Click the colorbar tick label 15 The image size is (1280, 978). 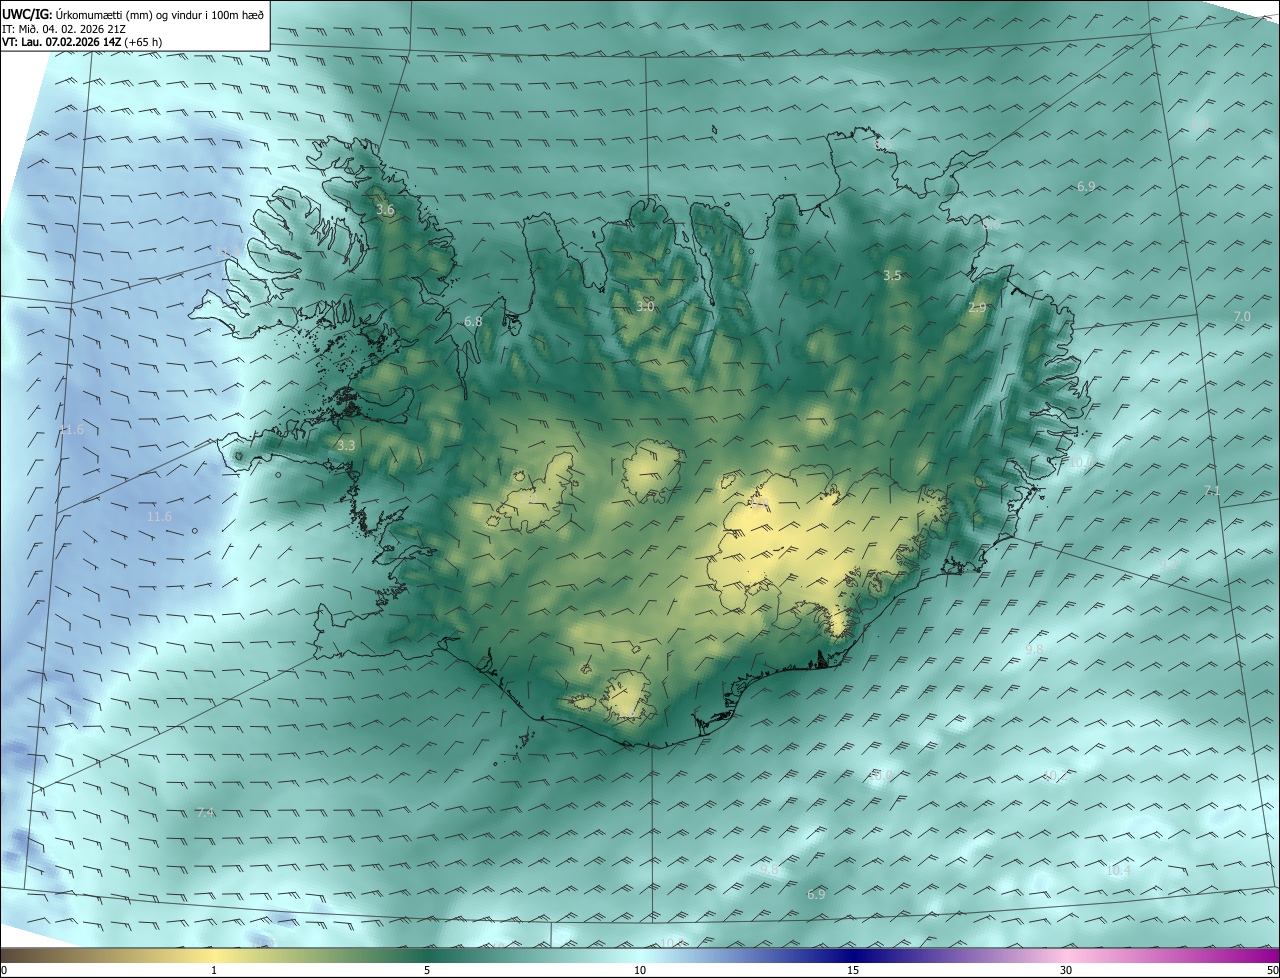(853, 970)
